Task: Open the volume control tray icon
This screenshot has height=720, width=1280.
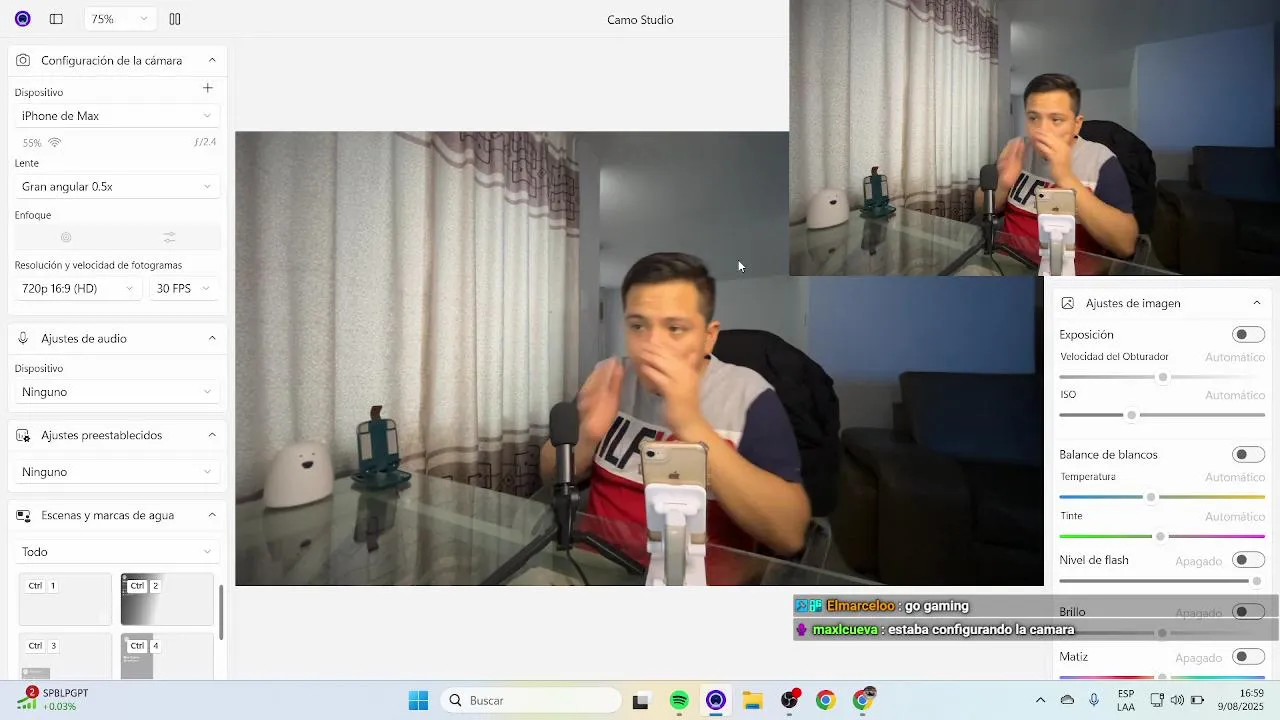Action: coord(1177,701)
